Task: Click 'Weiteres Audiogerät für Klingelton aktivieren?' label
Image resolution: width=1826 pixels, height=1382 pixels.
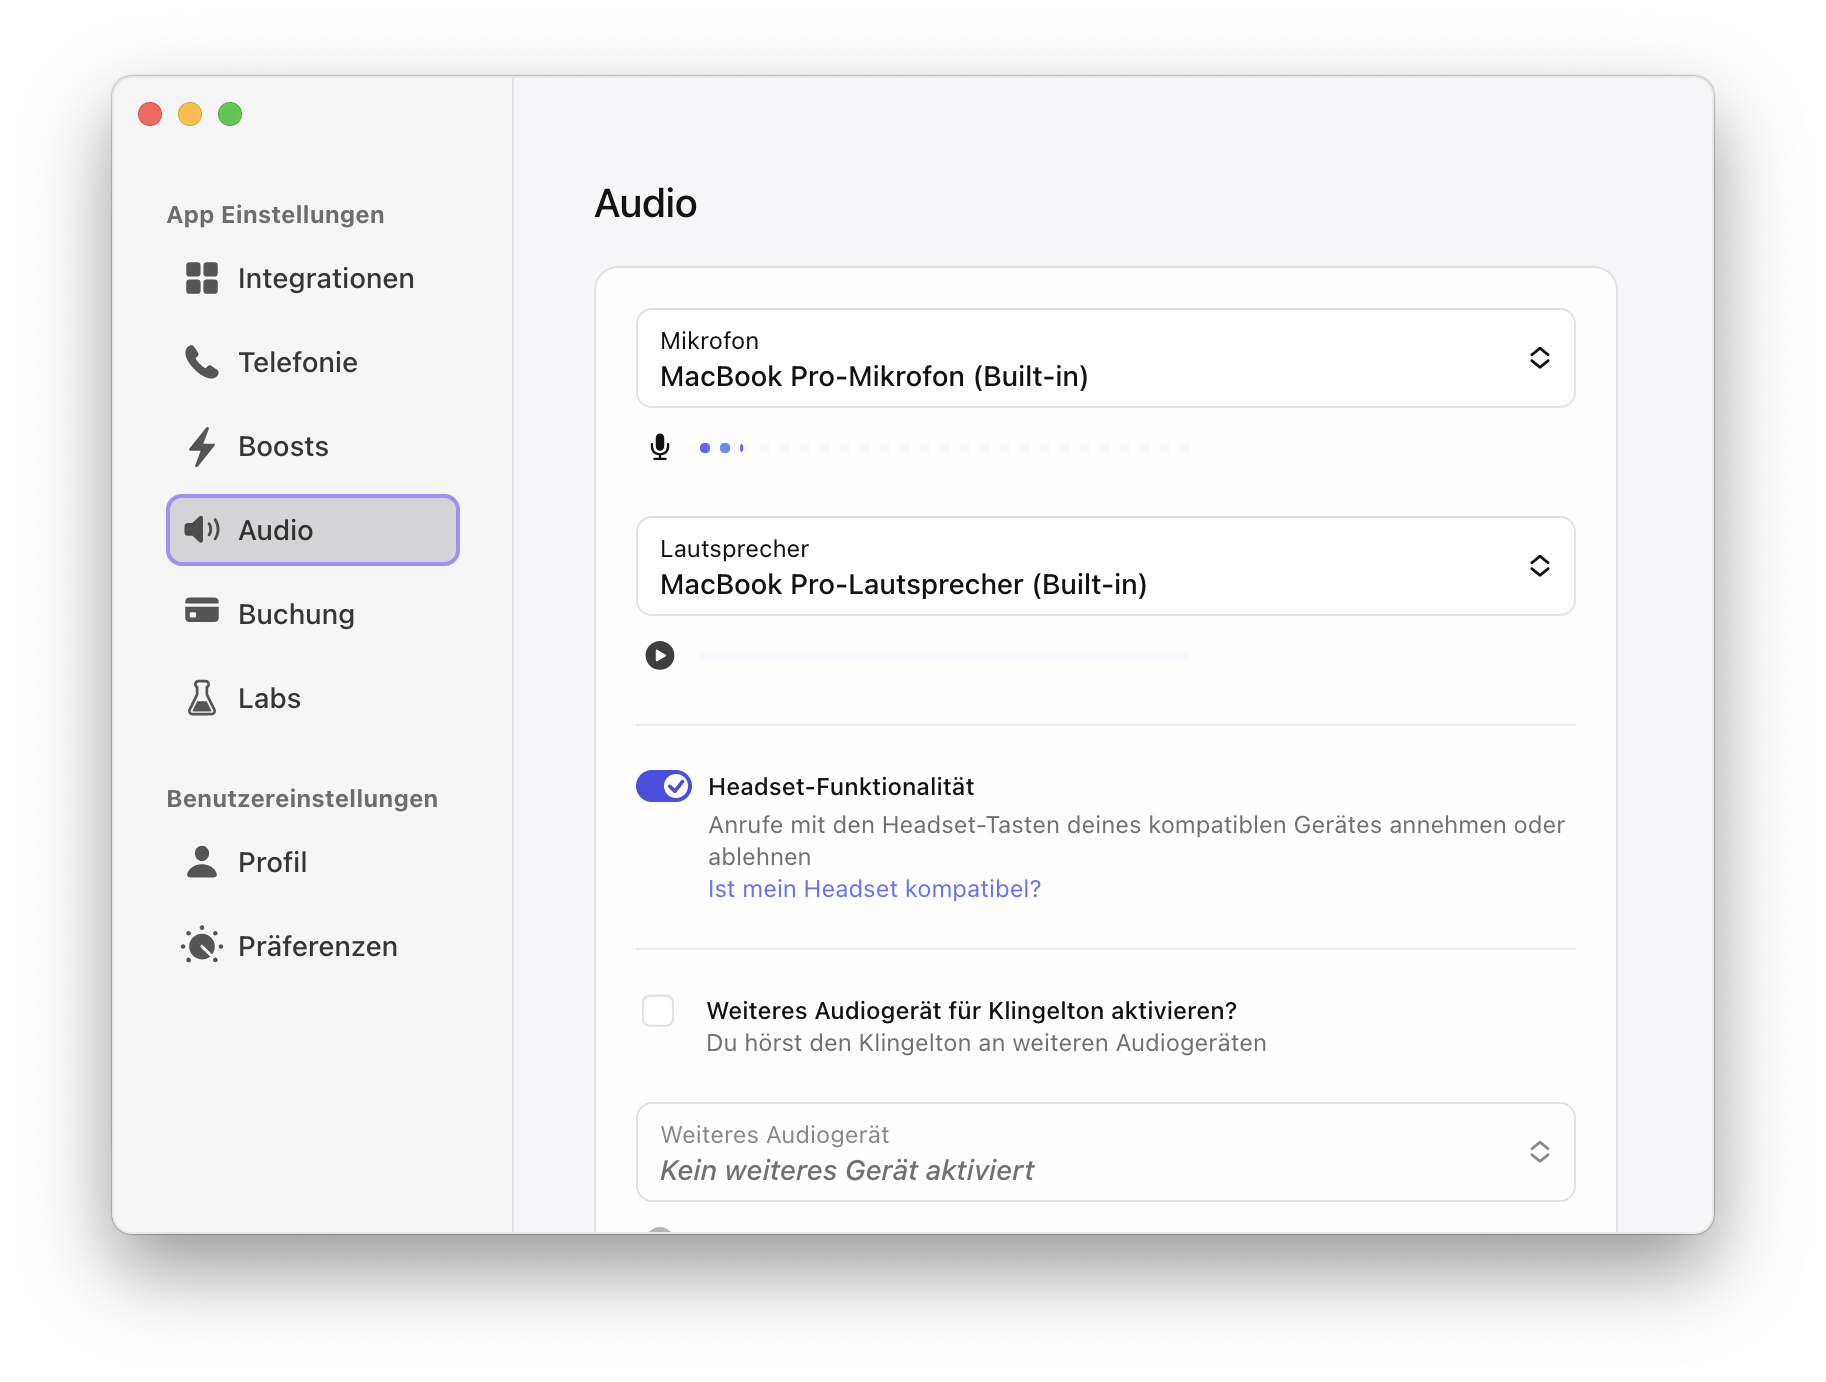Action: coord(972,1011)
